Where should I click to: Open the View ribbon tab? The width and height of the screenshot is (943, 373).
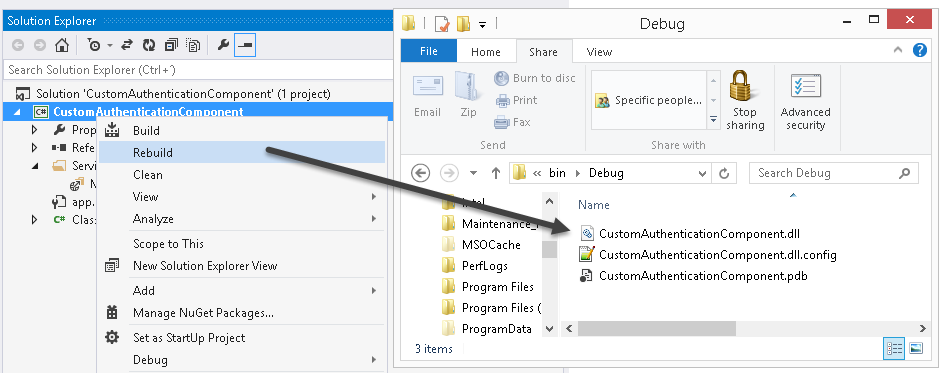tap(599, 52)
